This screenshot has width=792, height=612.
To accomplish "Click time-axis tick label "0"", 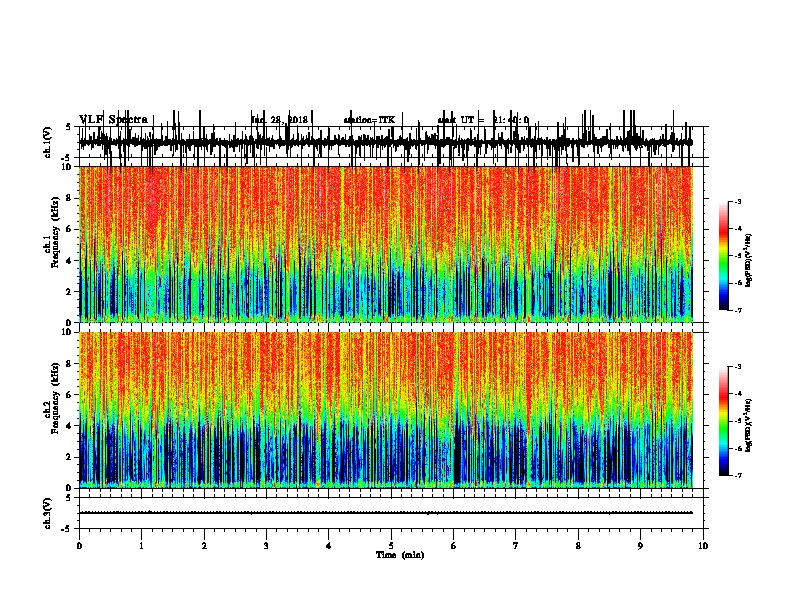I will [x=79, y=546].
